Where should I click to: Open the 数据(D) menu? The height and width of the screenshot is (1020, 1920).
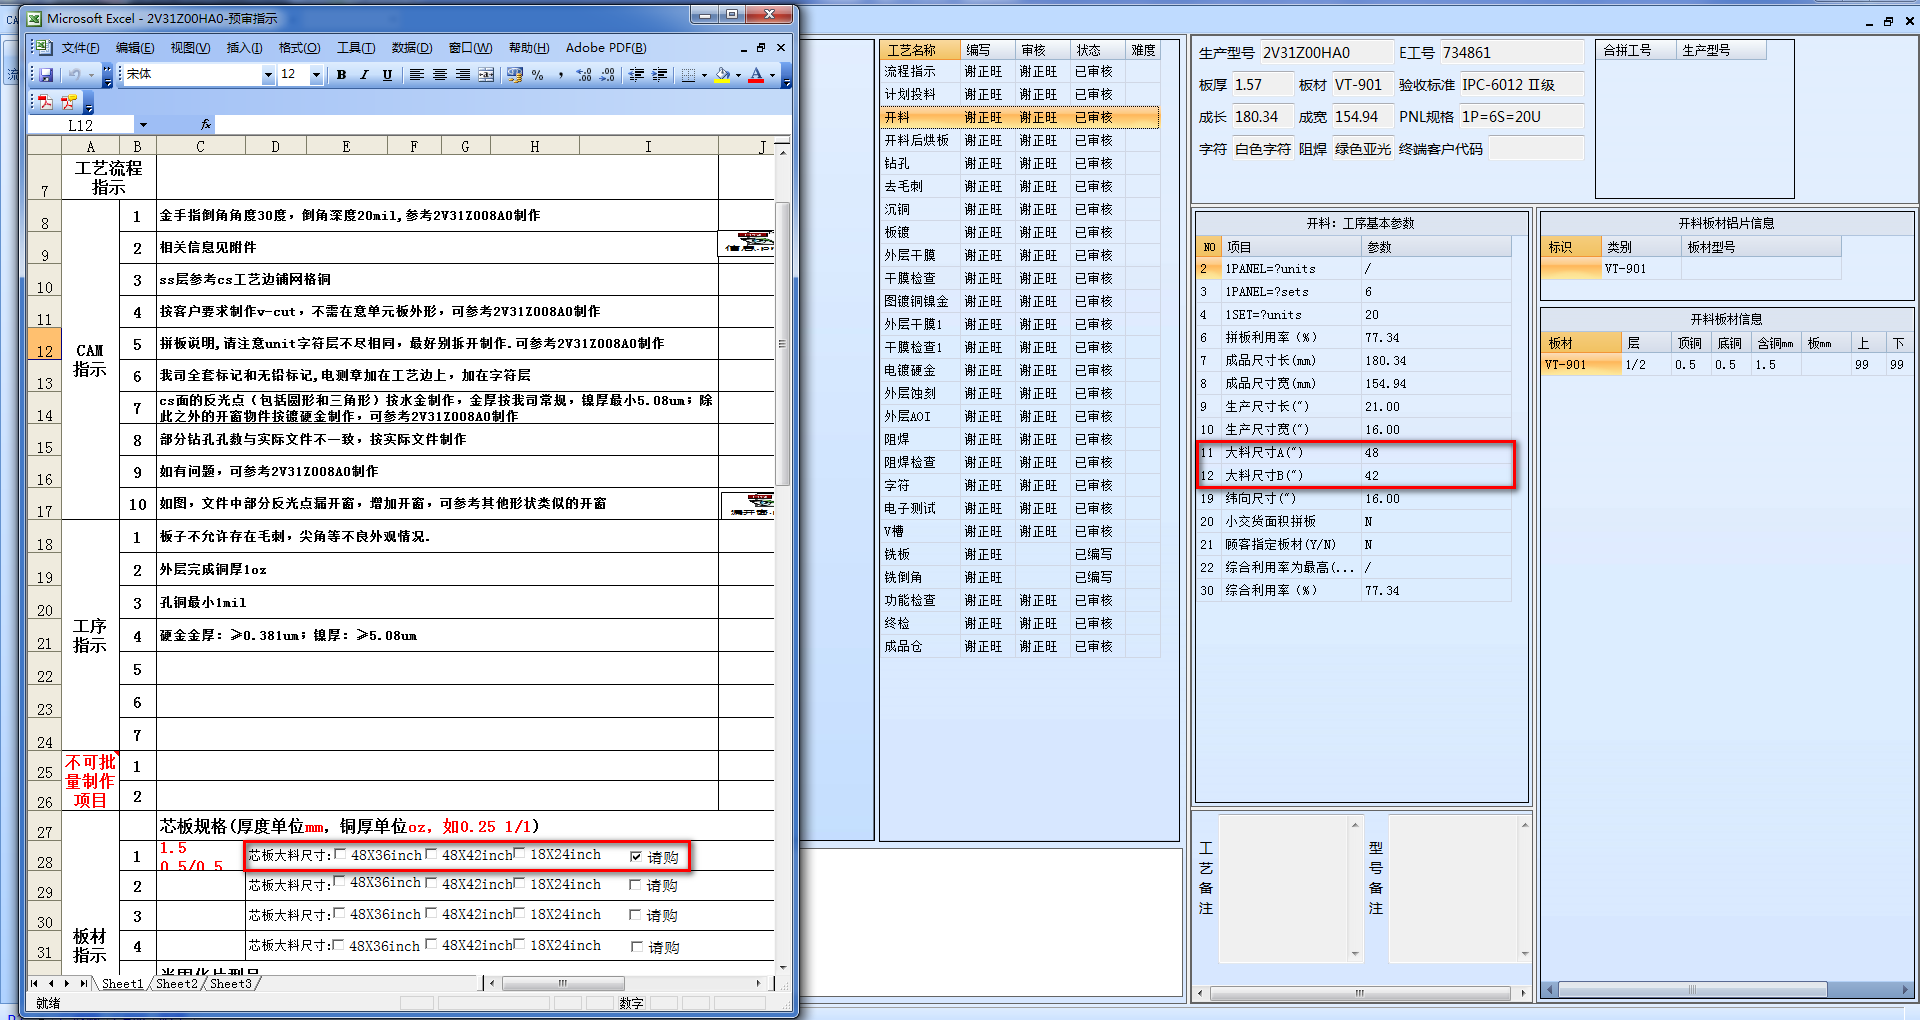click(412, 47)
